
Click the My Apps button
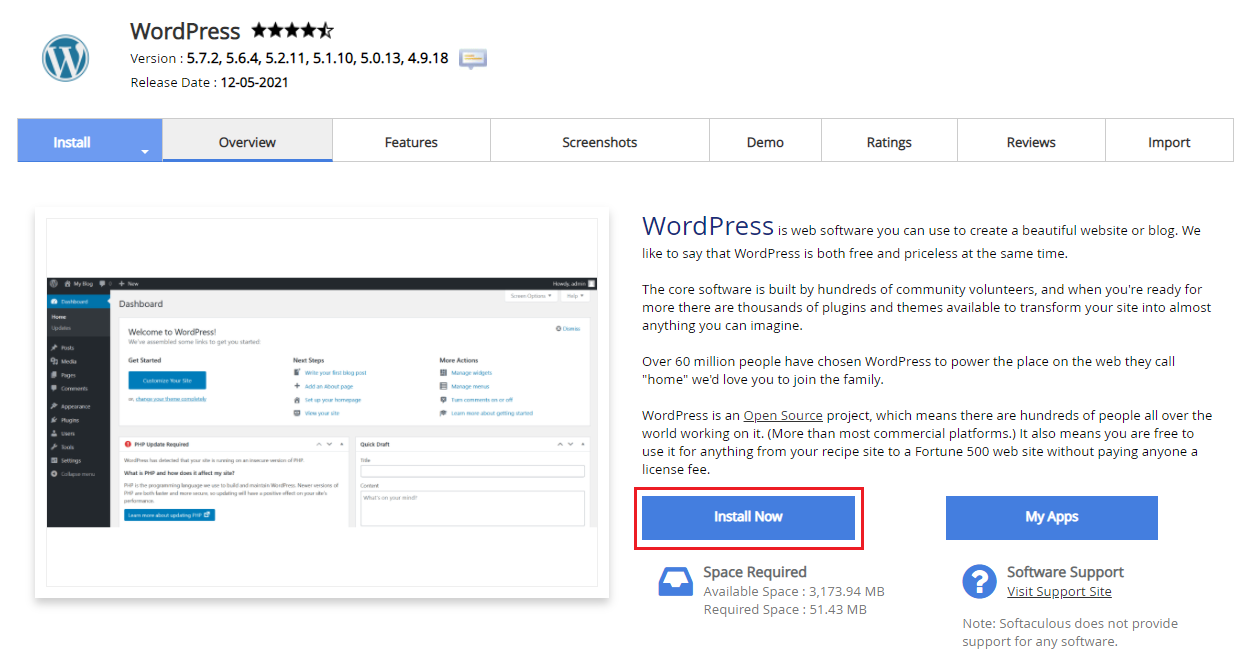click(1051, 517)
